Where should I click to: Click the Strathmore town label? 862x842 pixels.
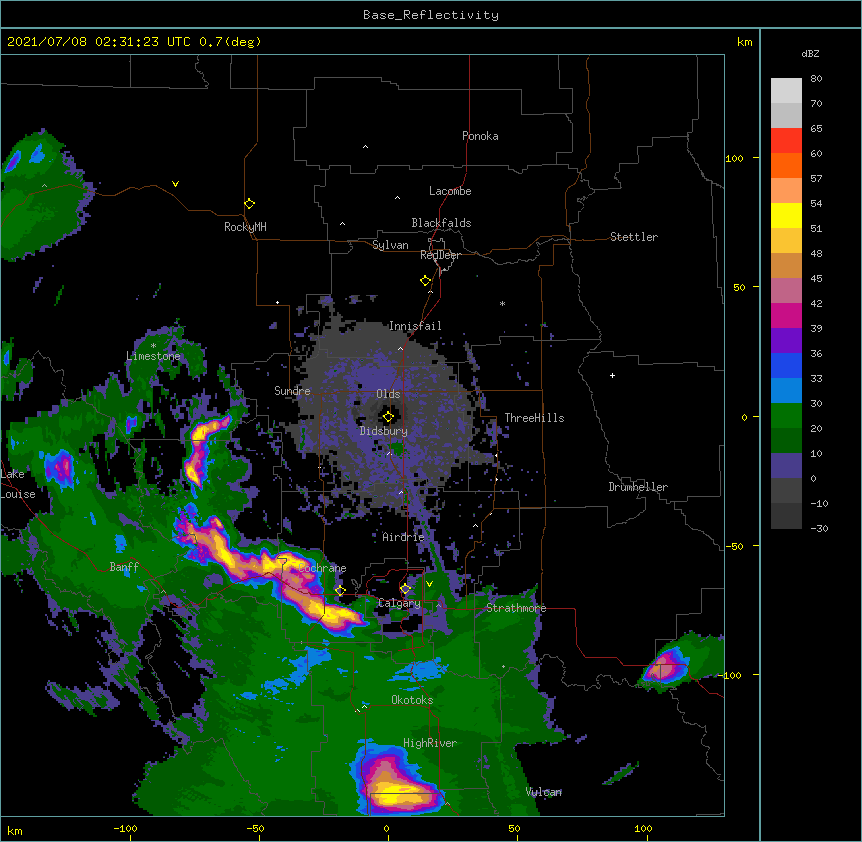pos(516,608)
